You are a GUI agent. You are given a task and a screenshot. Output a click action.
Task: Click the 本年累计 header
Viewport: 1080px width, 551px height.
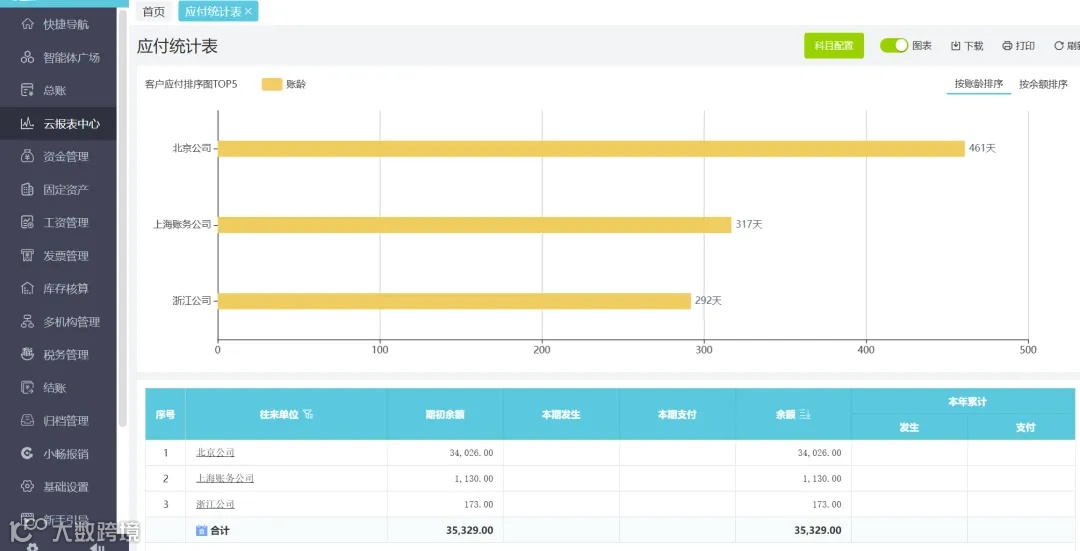pos(967,402)
